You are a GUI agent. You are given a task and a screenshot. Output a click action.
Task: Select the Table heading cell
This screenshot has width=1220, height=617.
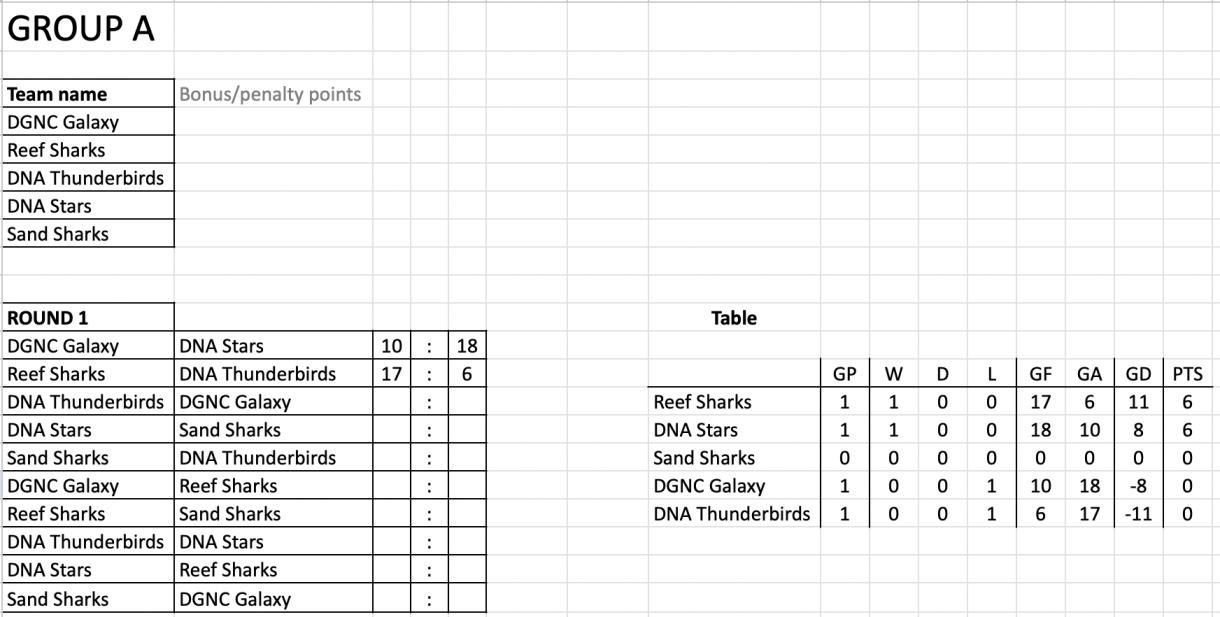[x=733, y=319]
